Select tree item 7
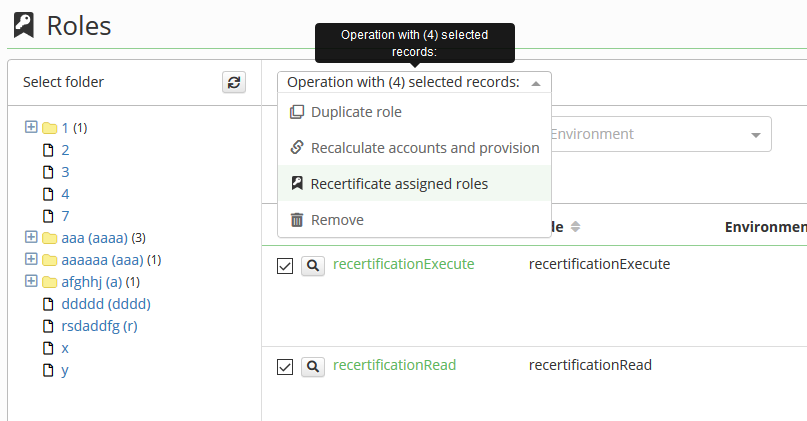Screen dimensions: 807x421 tap(65, 217)
